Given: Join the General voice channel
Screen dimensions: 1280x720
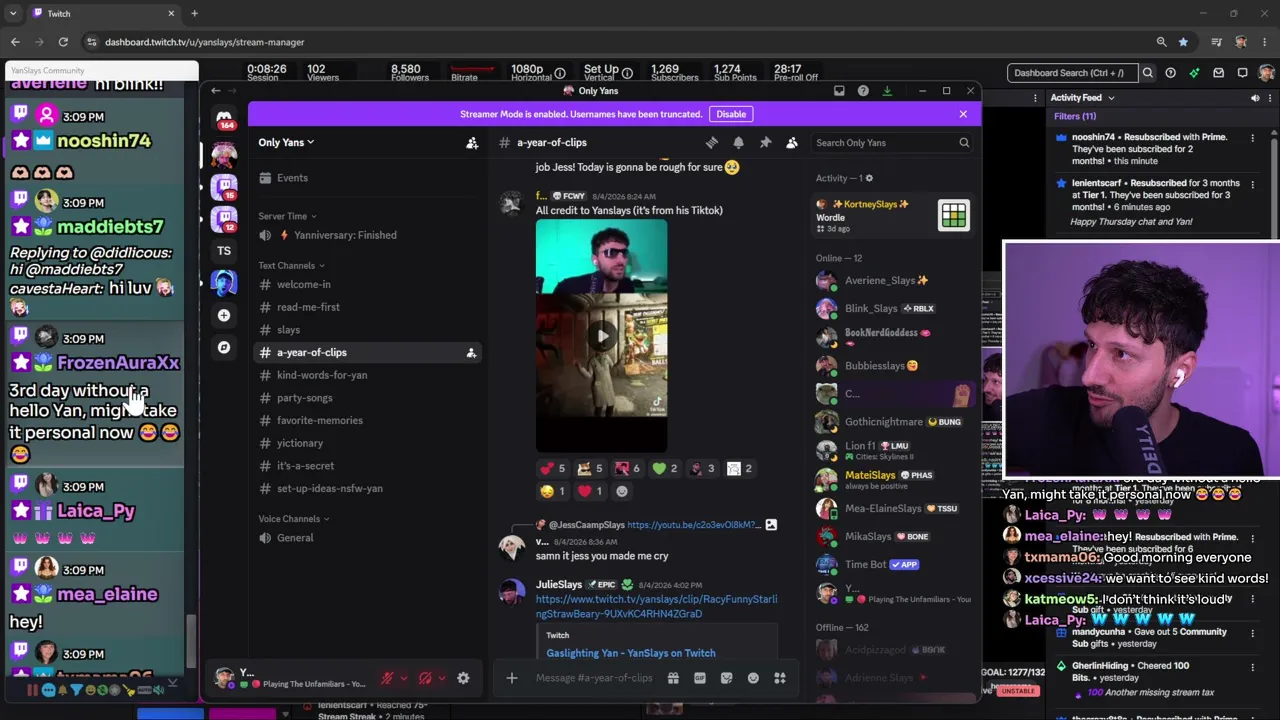Looking at the screenshot, I should [x=365, y=538].
